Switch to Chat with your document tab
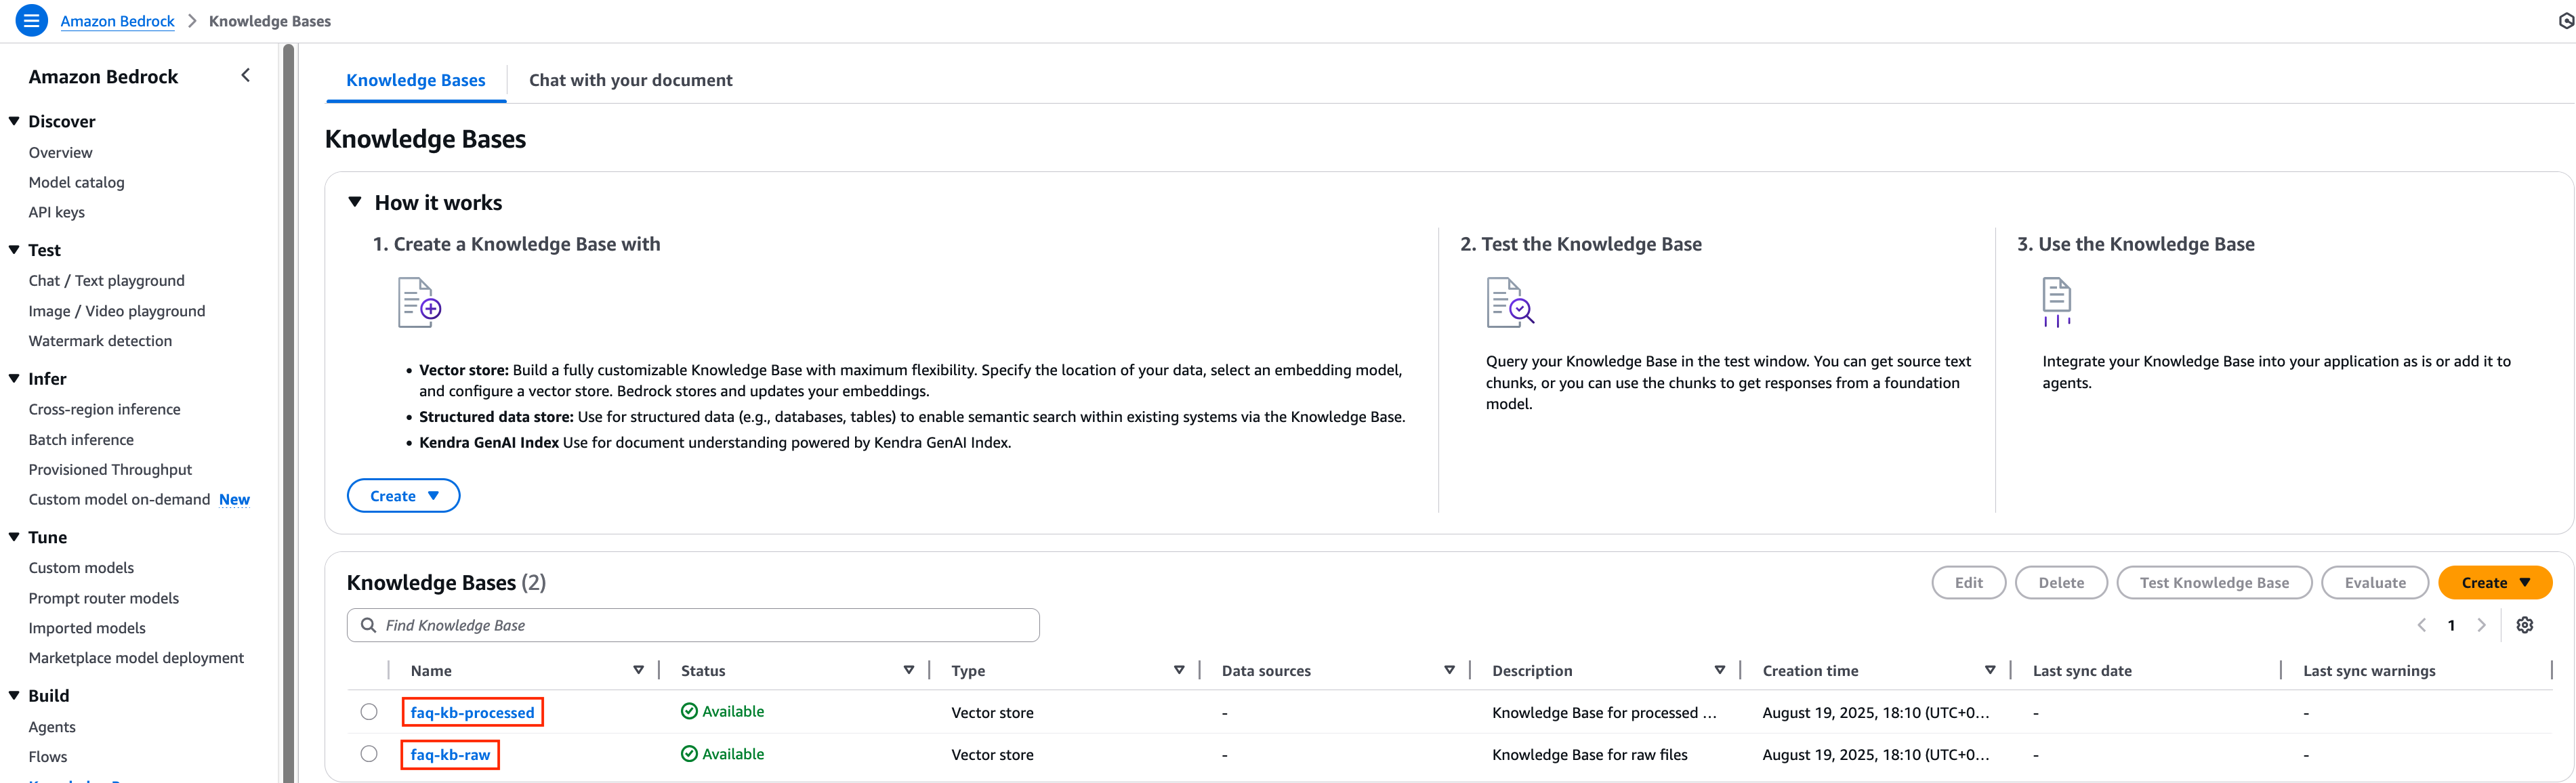The image size is (2576, 783). pyautogui.click(x=630, y=80)
